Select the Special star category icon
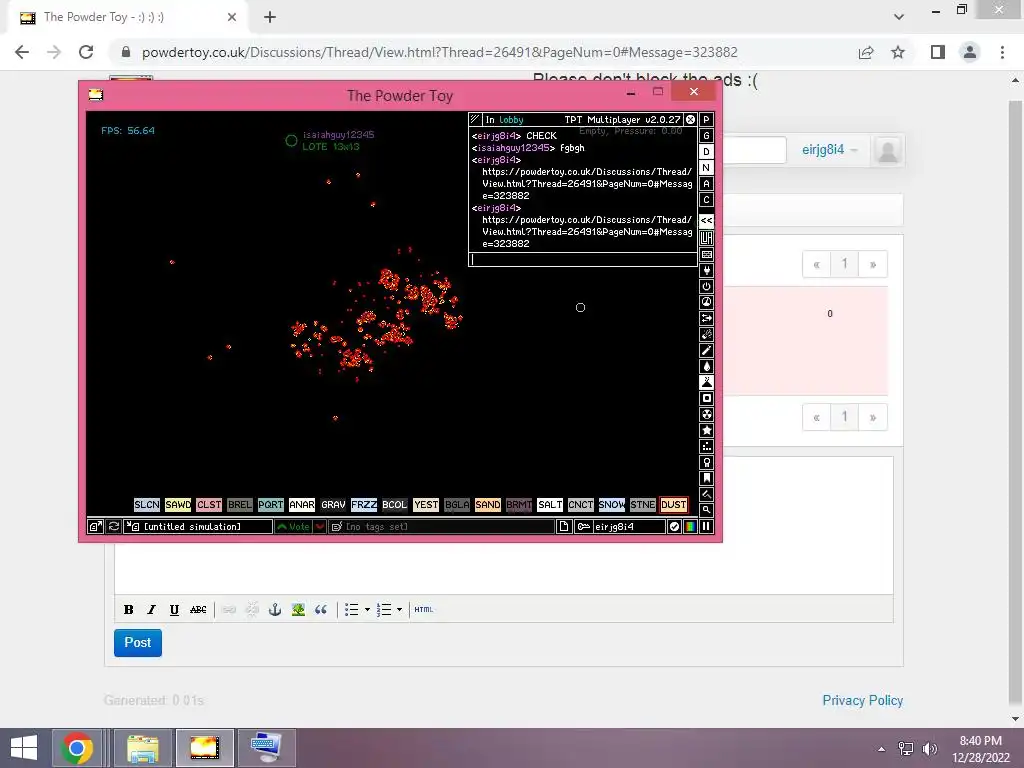 coord(706,430)
